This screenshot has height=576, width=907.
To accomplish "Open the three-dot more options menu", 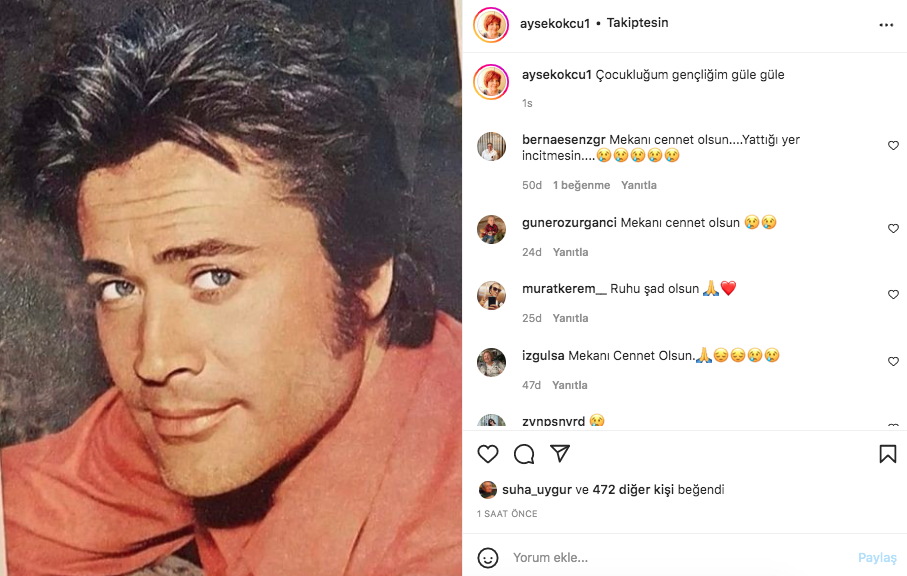I will point(886,25).
